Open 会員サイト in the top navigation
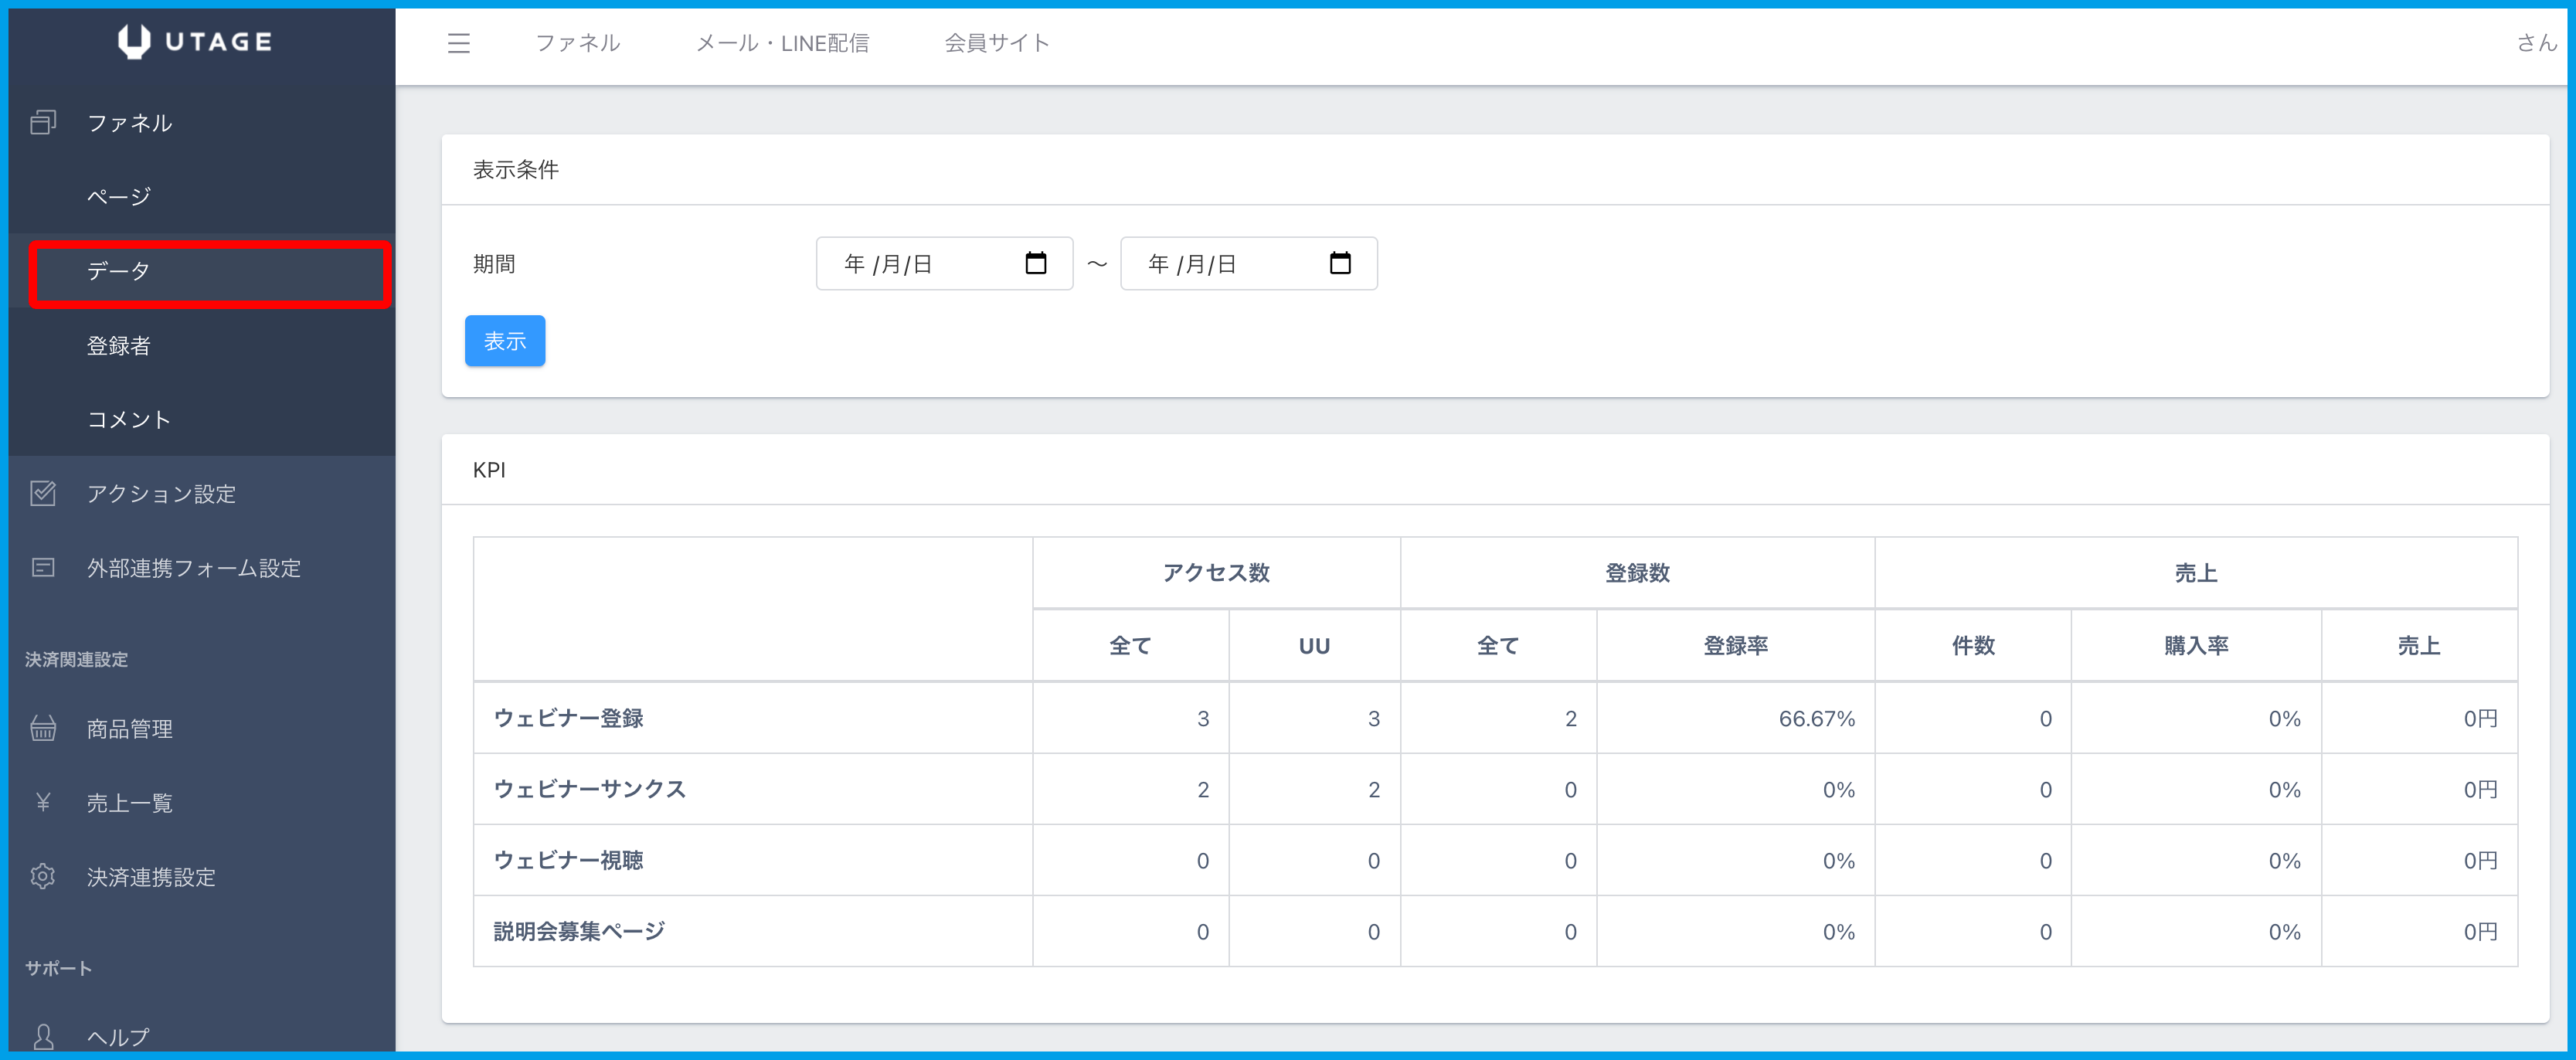 click(997, 43)
